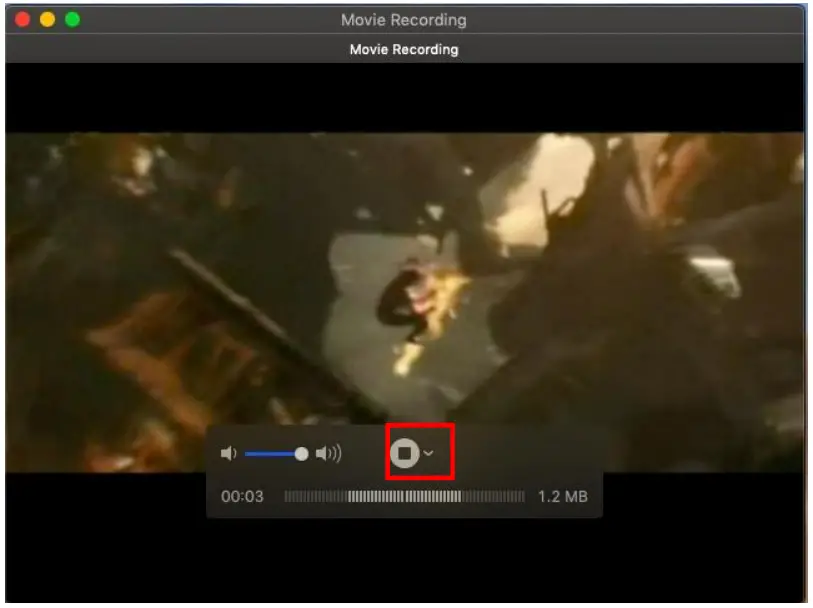
Task: Click the video preview area
Action: [x=404, y=302]
